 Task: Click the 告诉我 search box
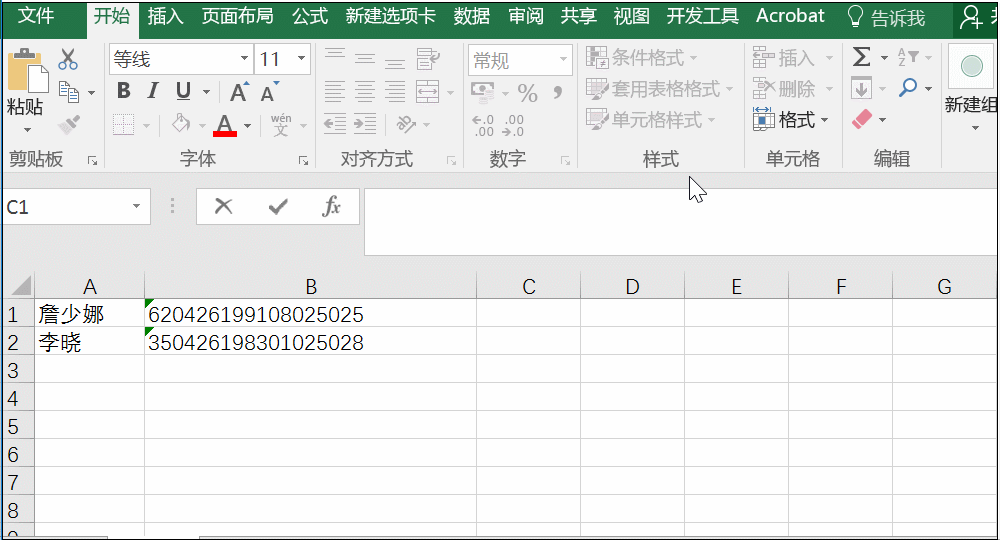coord(886,18)
